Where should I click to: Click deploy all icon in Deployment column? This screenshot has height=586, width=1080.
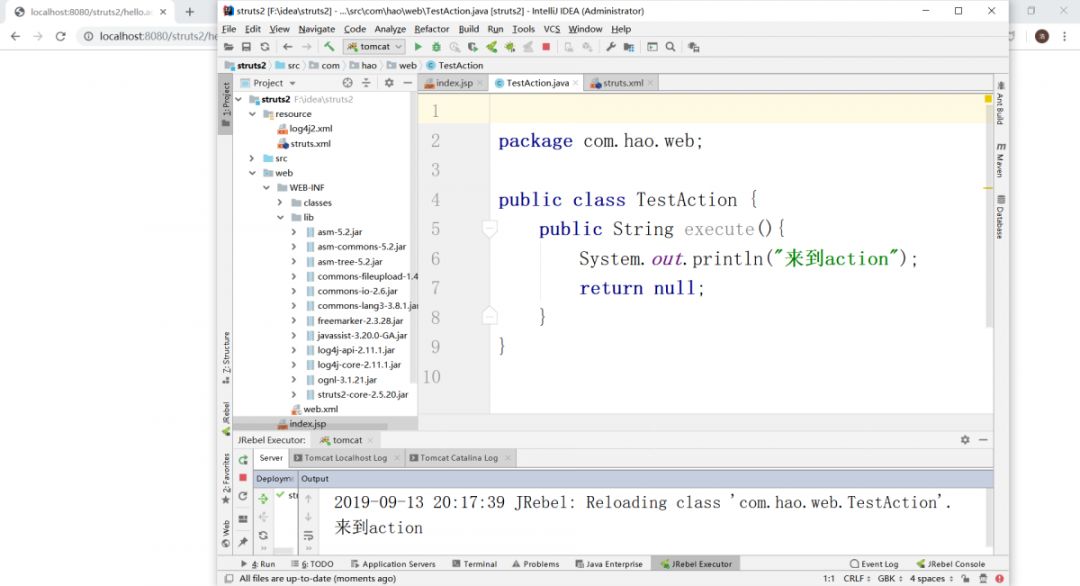pyautogui.click(x=263, y=499)
